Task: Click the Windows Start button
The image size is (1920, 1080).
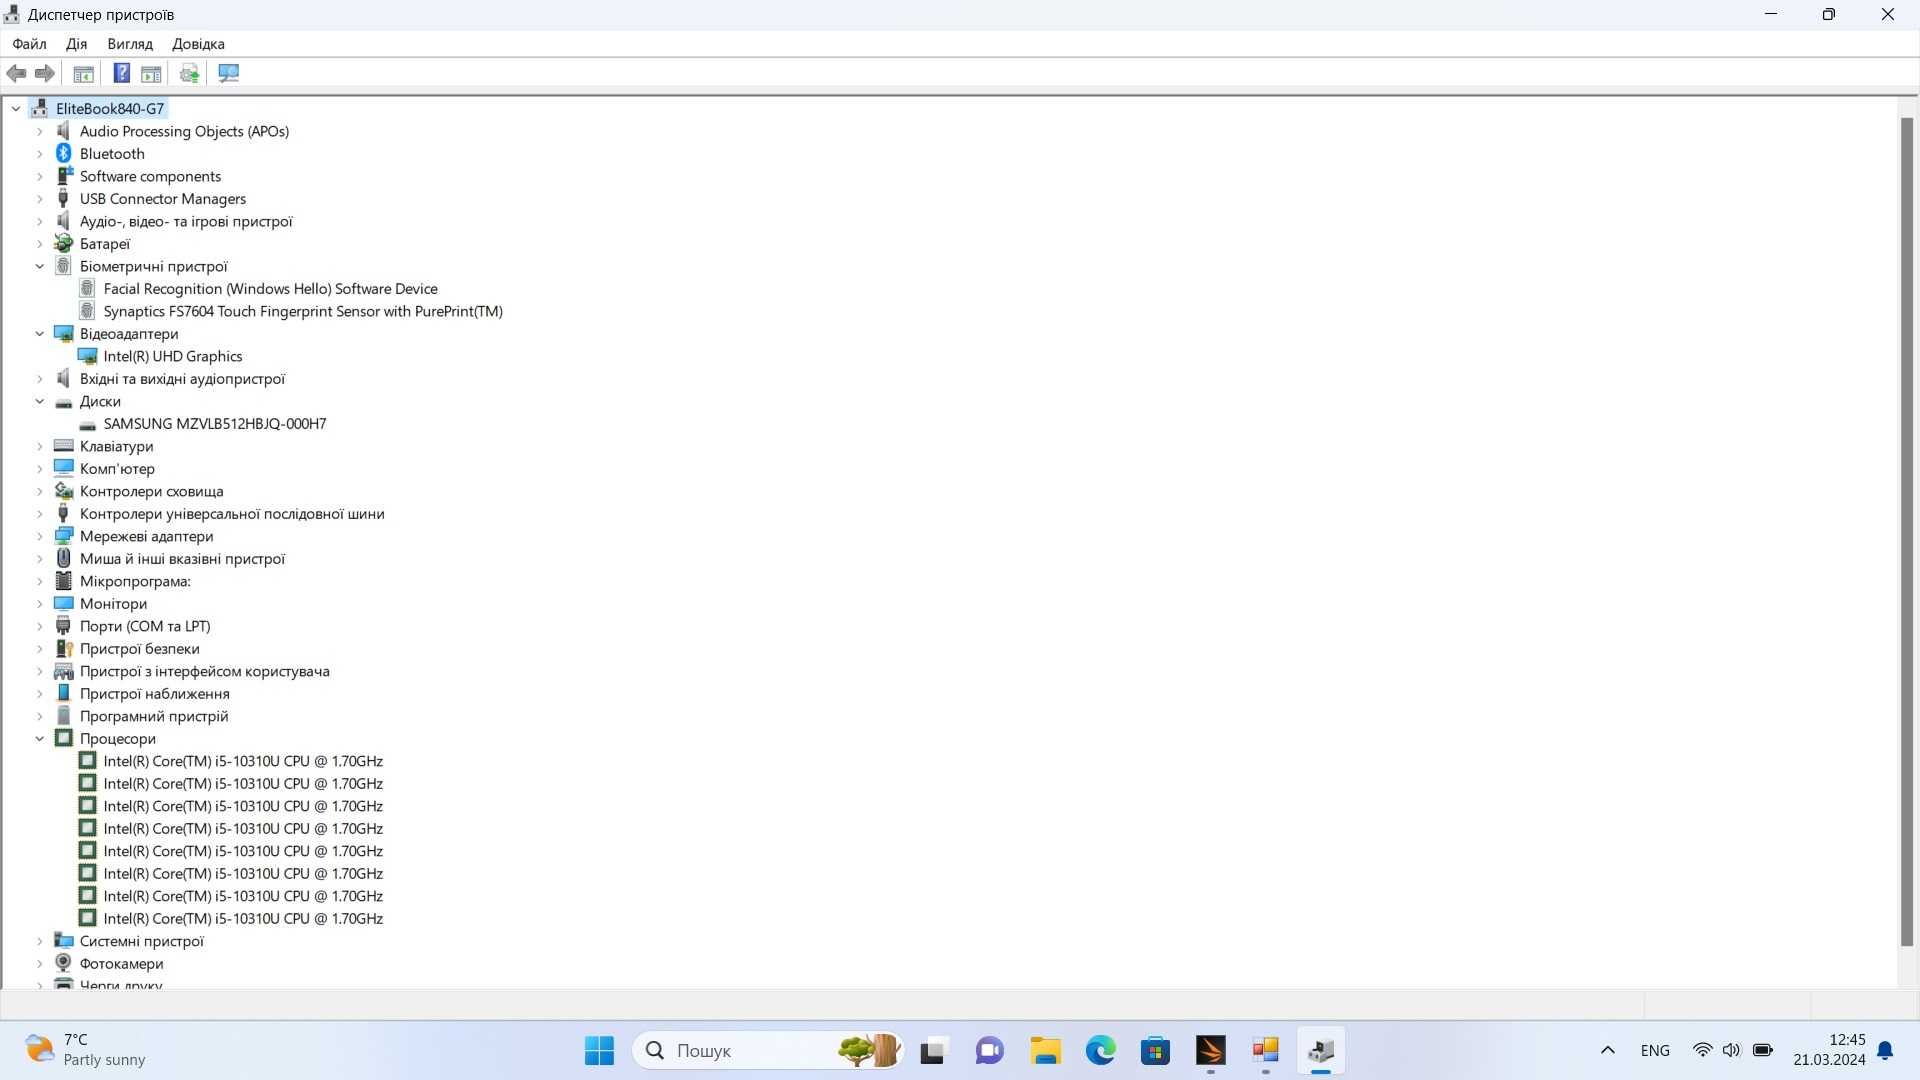Action: click(599, 1051)
